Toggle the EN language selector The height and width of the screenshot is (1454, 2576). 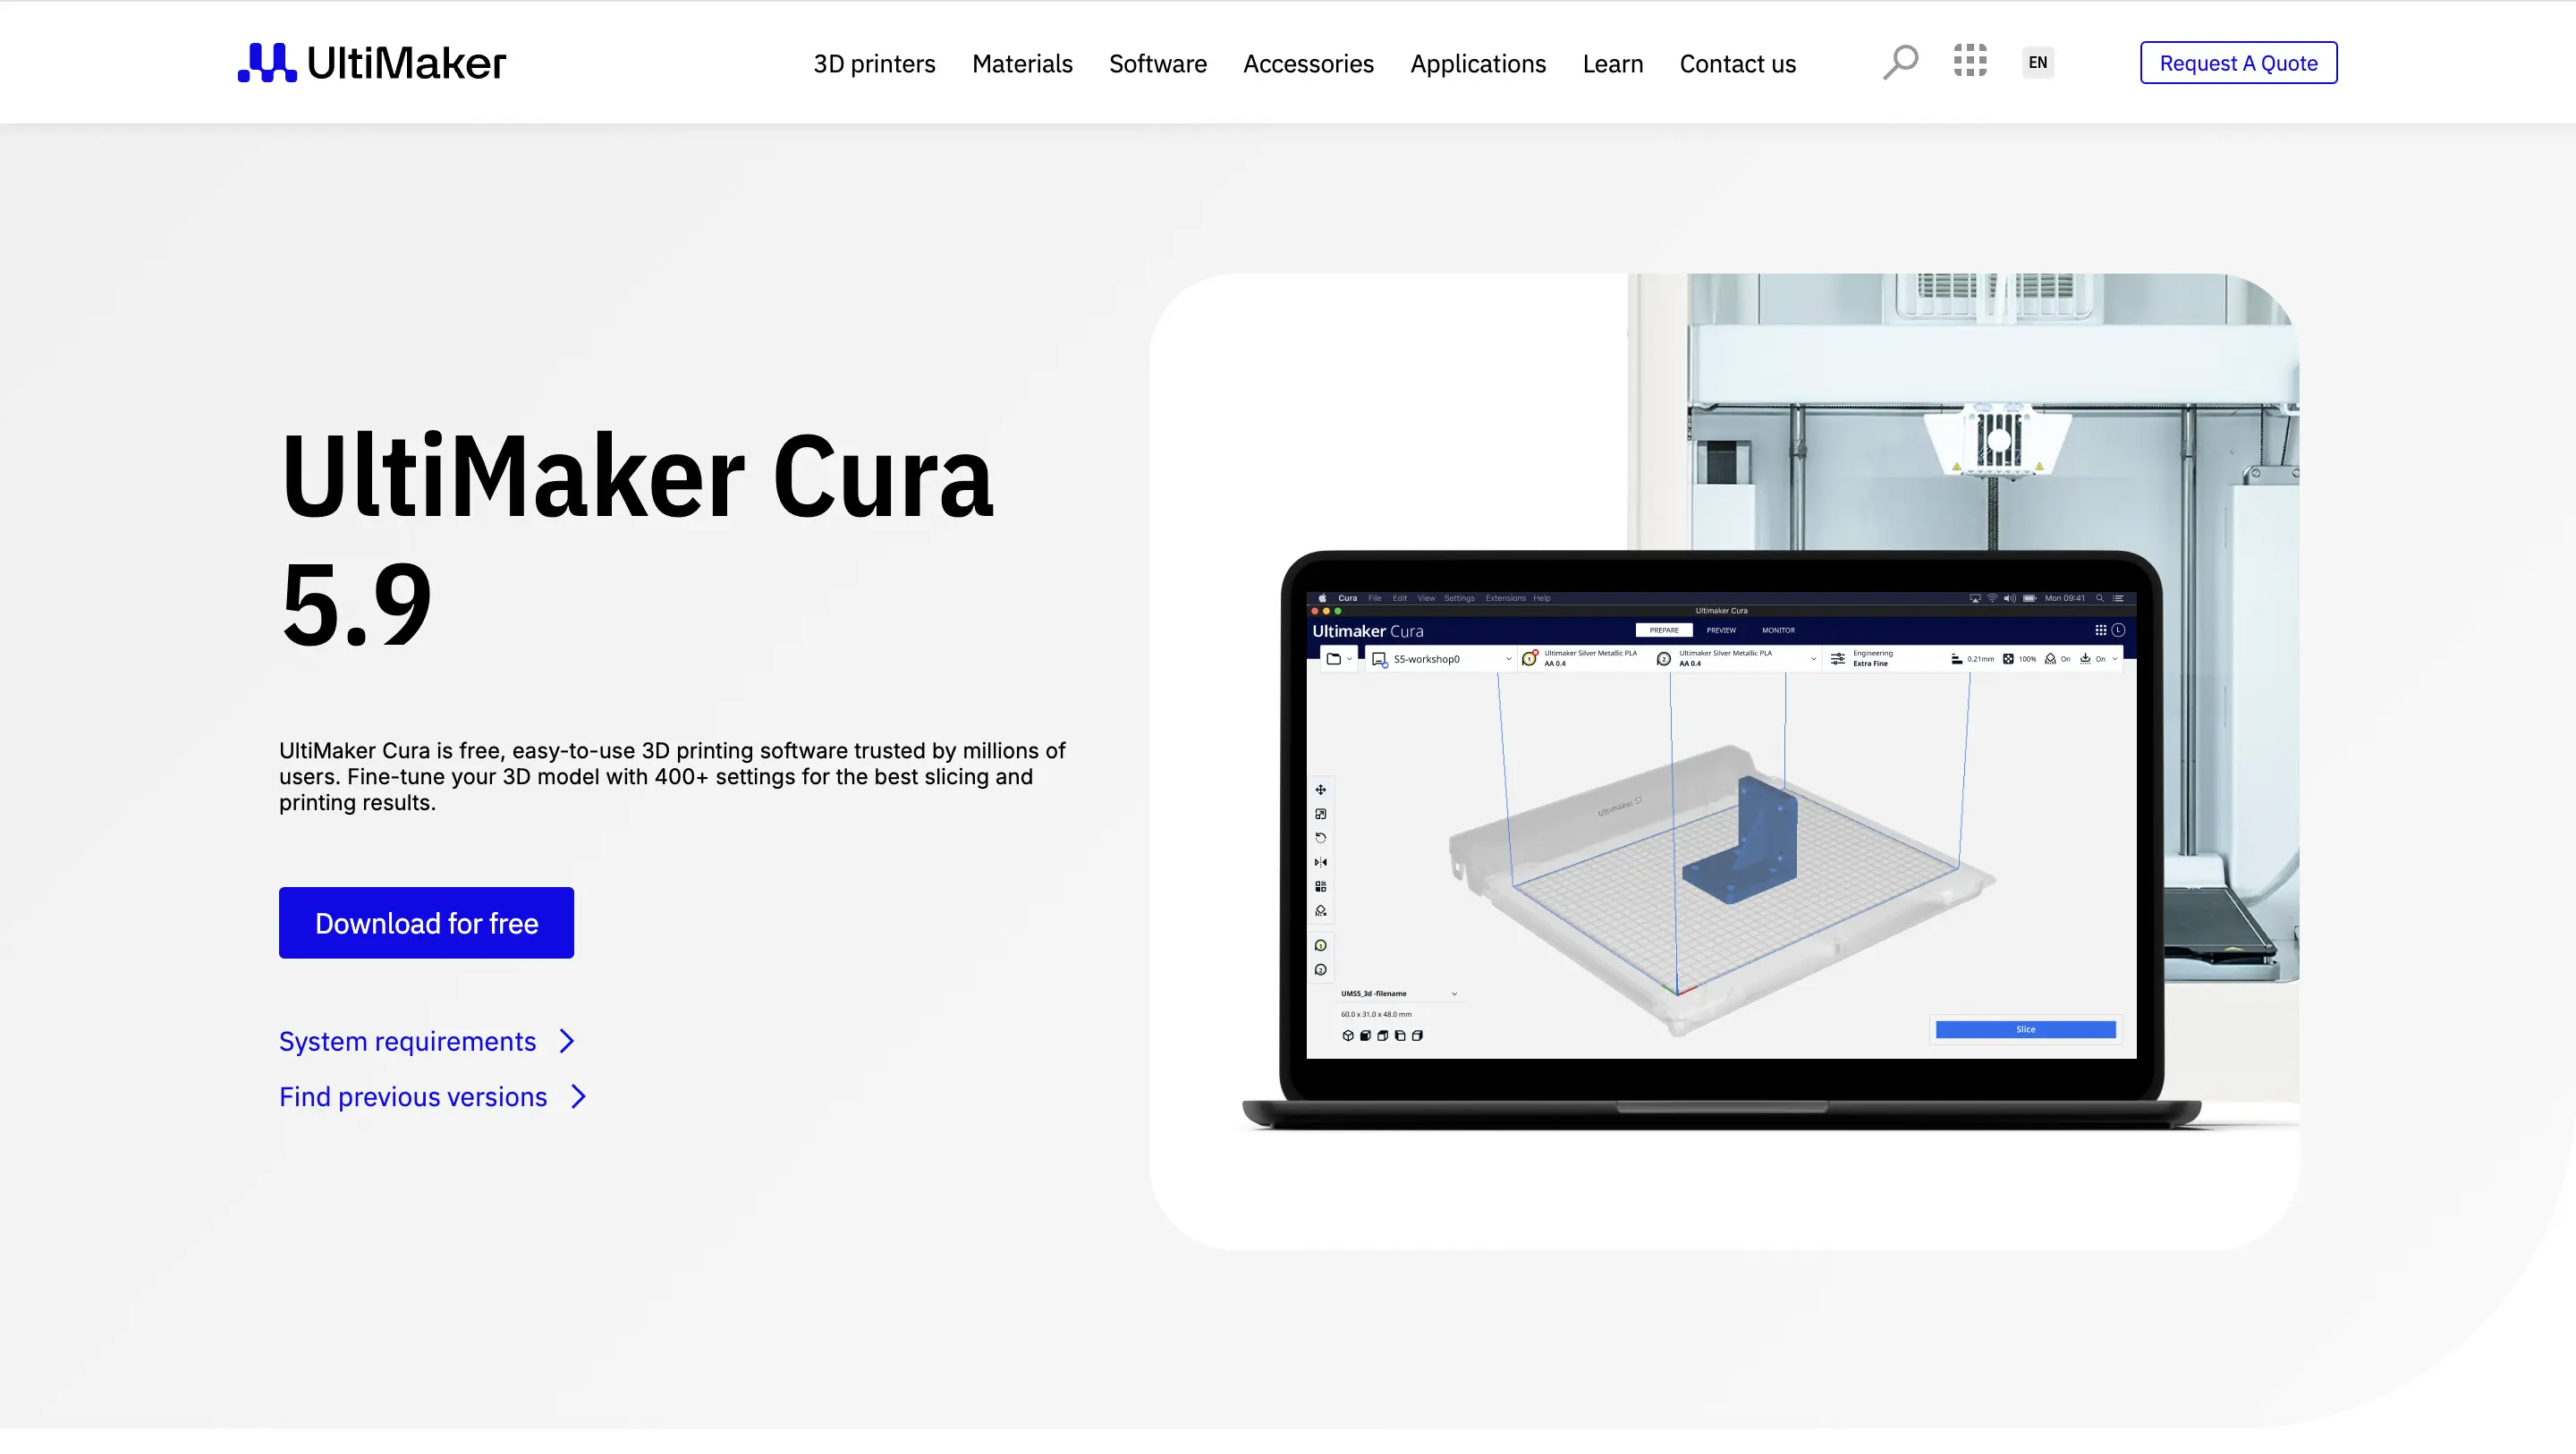coord(2037,62)
